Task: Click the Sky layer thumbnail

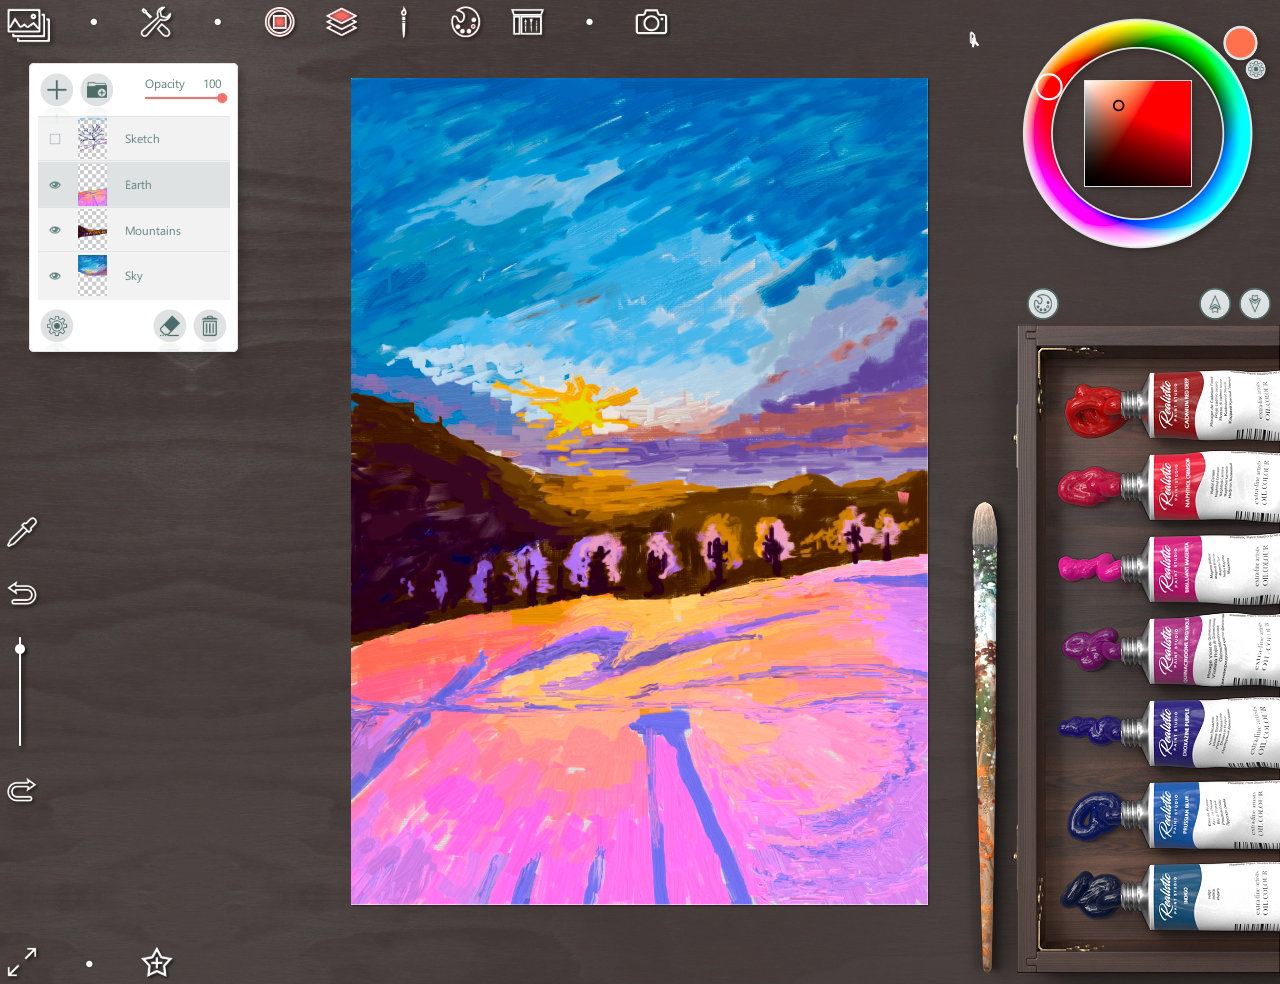Action: click(x=92, y=276)
